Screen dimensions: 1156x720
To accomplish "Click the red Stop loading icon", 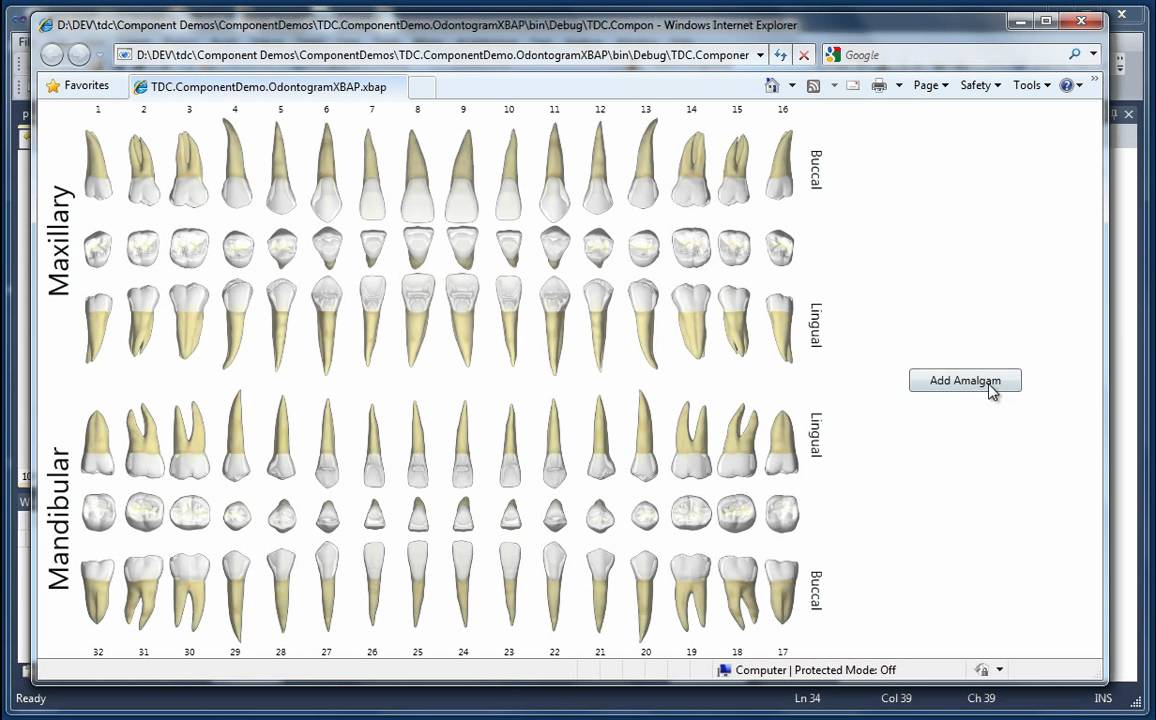I will tap(804, 55).
